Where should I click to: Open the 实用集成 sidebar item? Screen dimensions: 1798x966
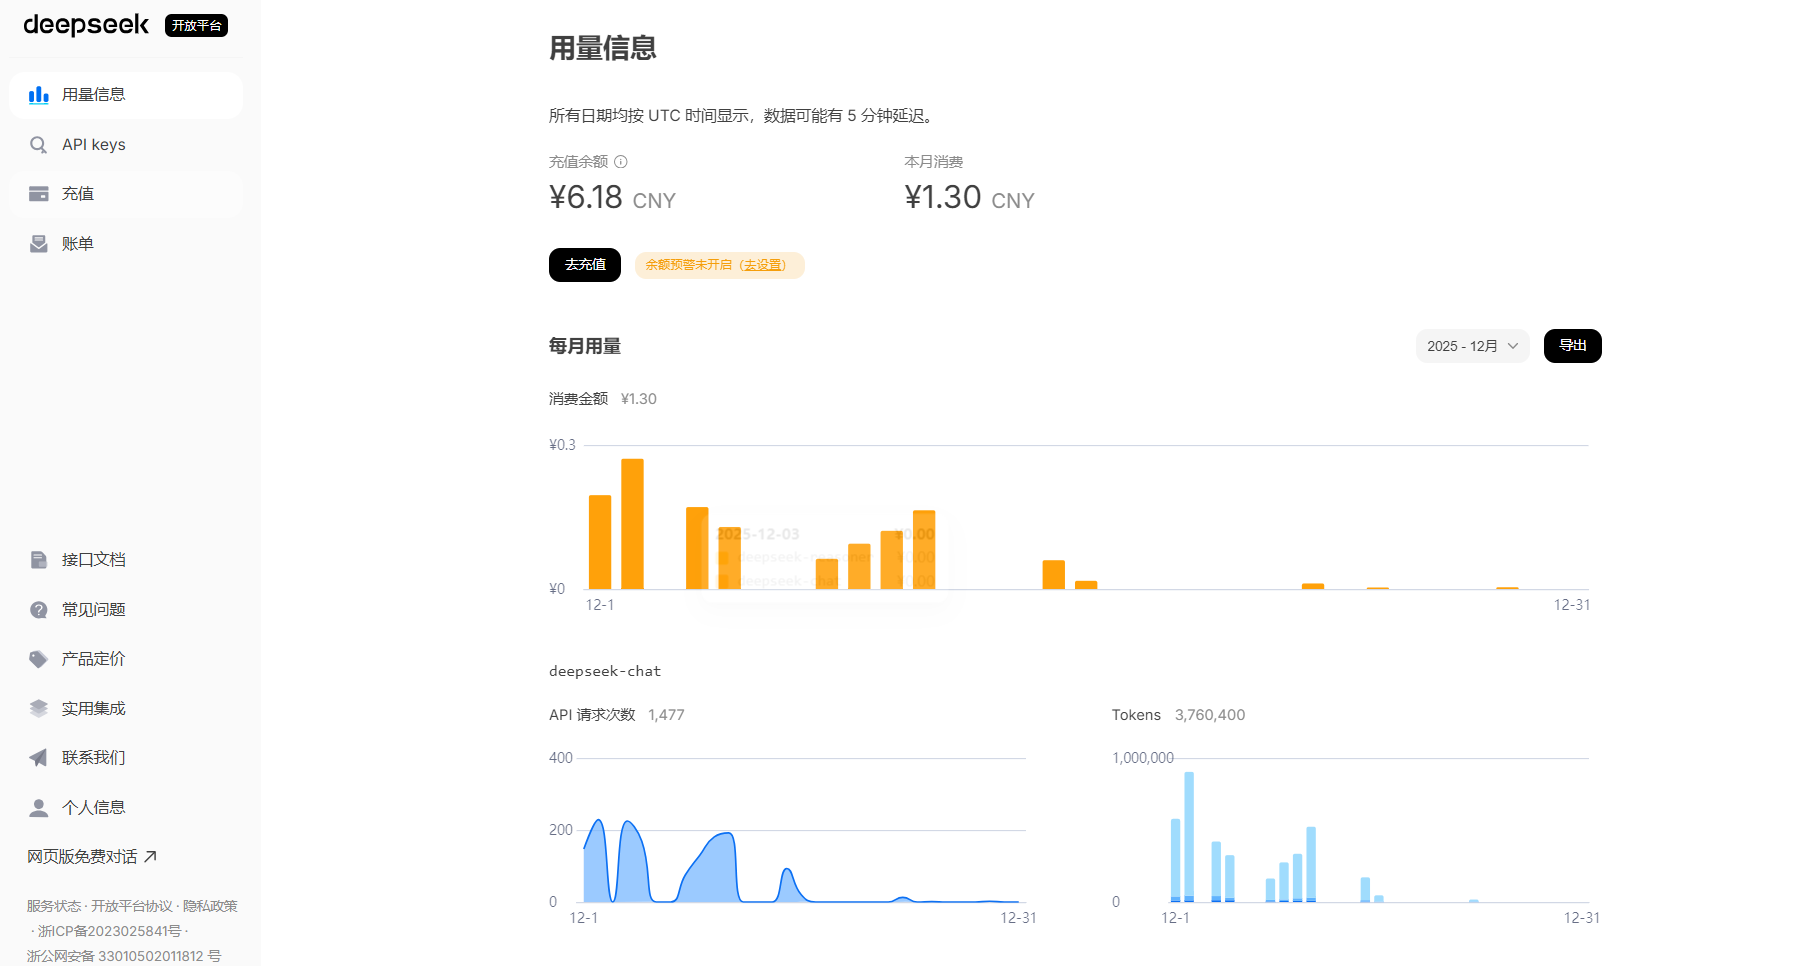coord(126,709)
